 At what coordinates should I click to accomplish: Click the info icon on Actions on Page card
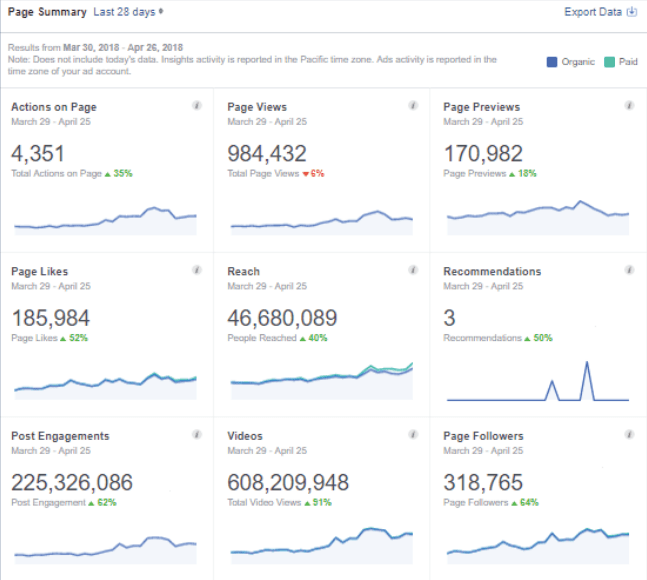[197, 105]
